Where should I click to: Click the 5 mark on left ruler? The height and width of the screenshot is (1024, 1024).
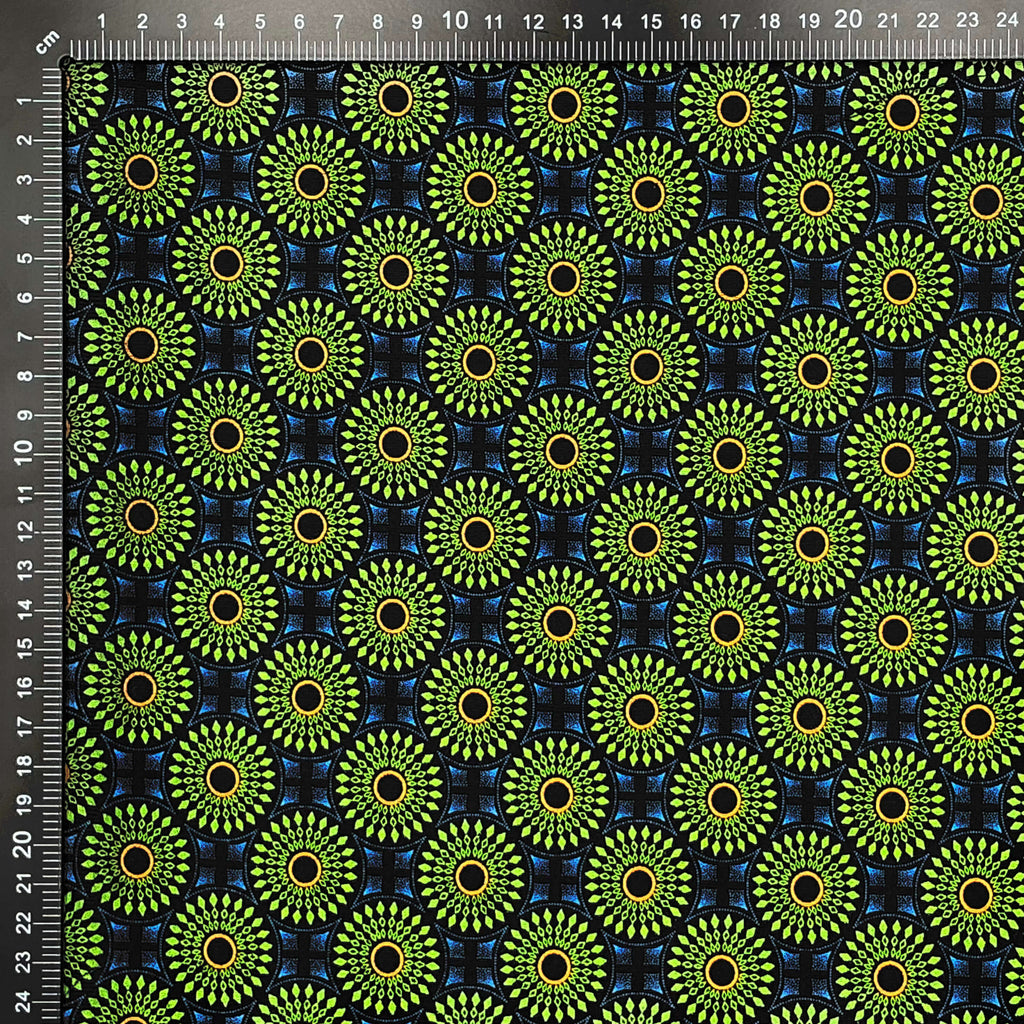click(24, 258)
